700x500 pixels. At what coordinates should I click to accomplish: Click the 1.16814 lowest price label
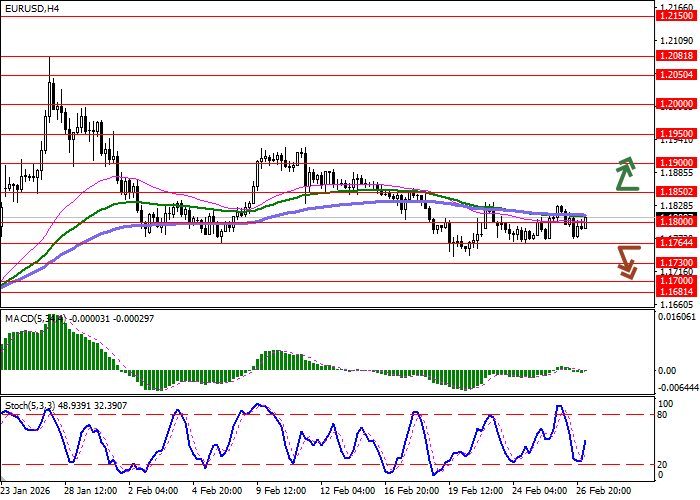pos(676,292)
